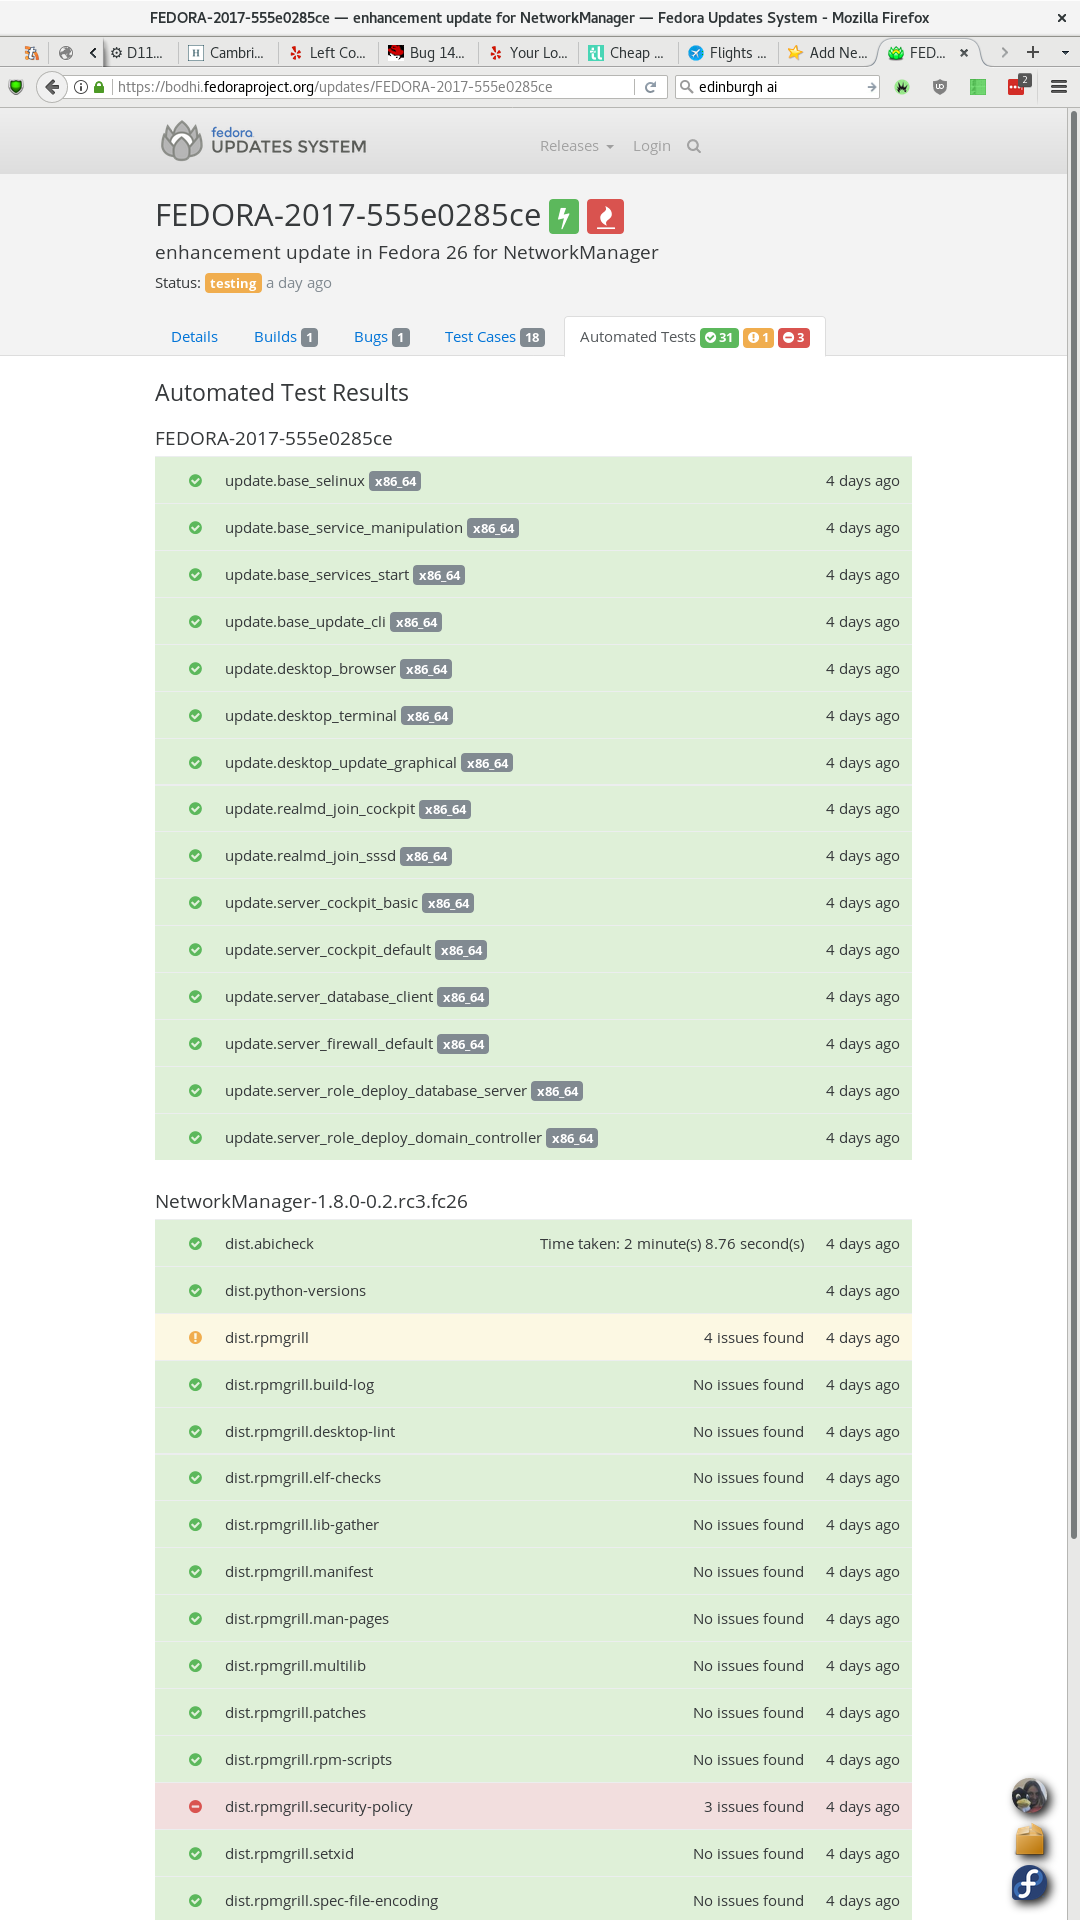Go back with the browser back arrow
Screen dimensions: 1080x1920
[52, 87]
